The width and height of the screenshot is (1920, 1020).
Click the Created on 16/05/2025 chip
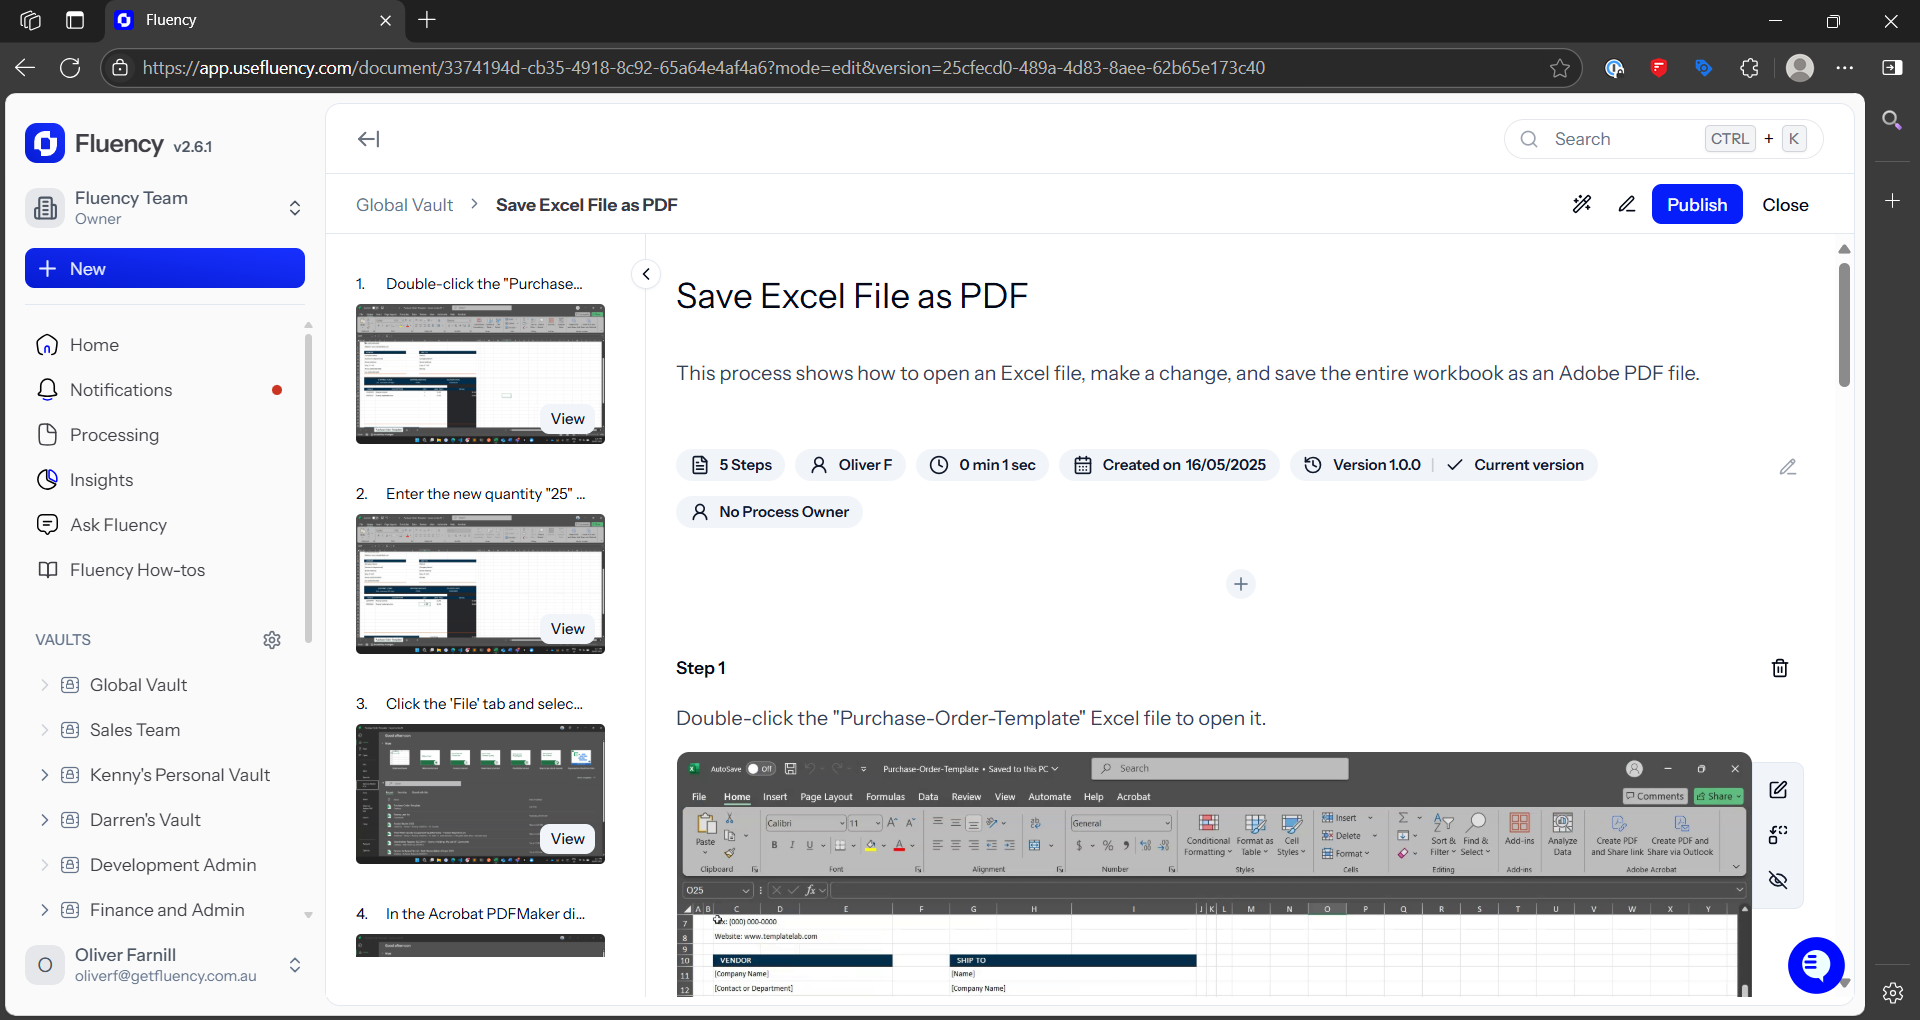(1169, 465)
